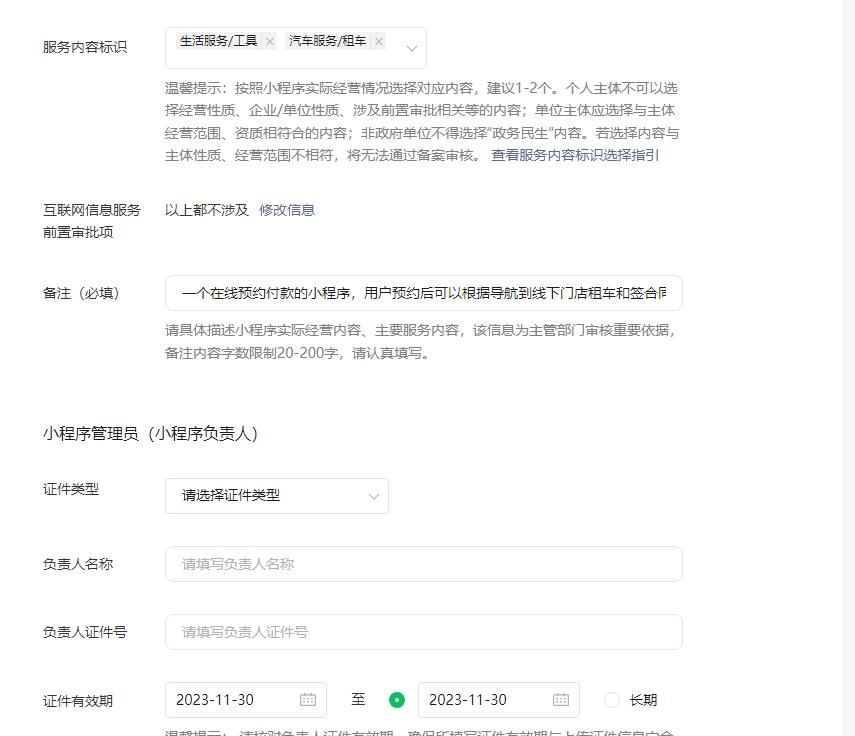855x736 pixels.
Task: Click the green selected date radio button
Action: (396, 700)
